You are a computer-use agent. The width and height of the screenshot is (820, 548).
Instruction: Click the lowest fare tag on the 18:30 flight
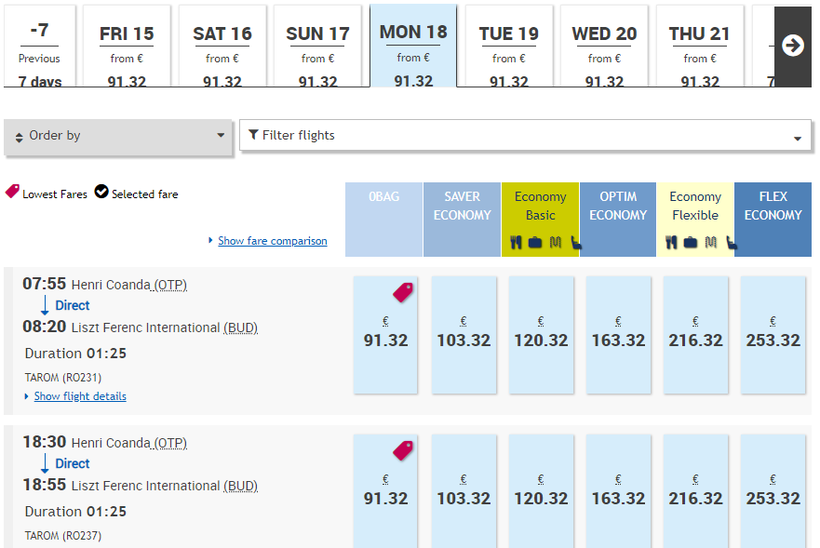pyautogui.click(x=402, y=450)
